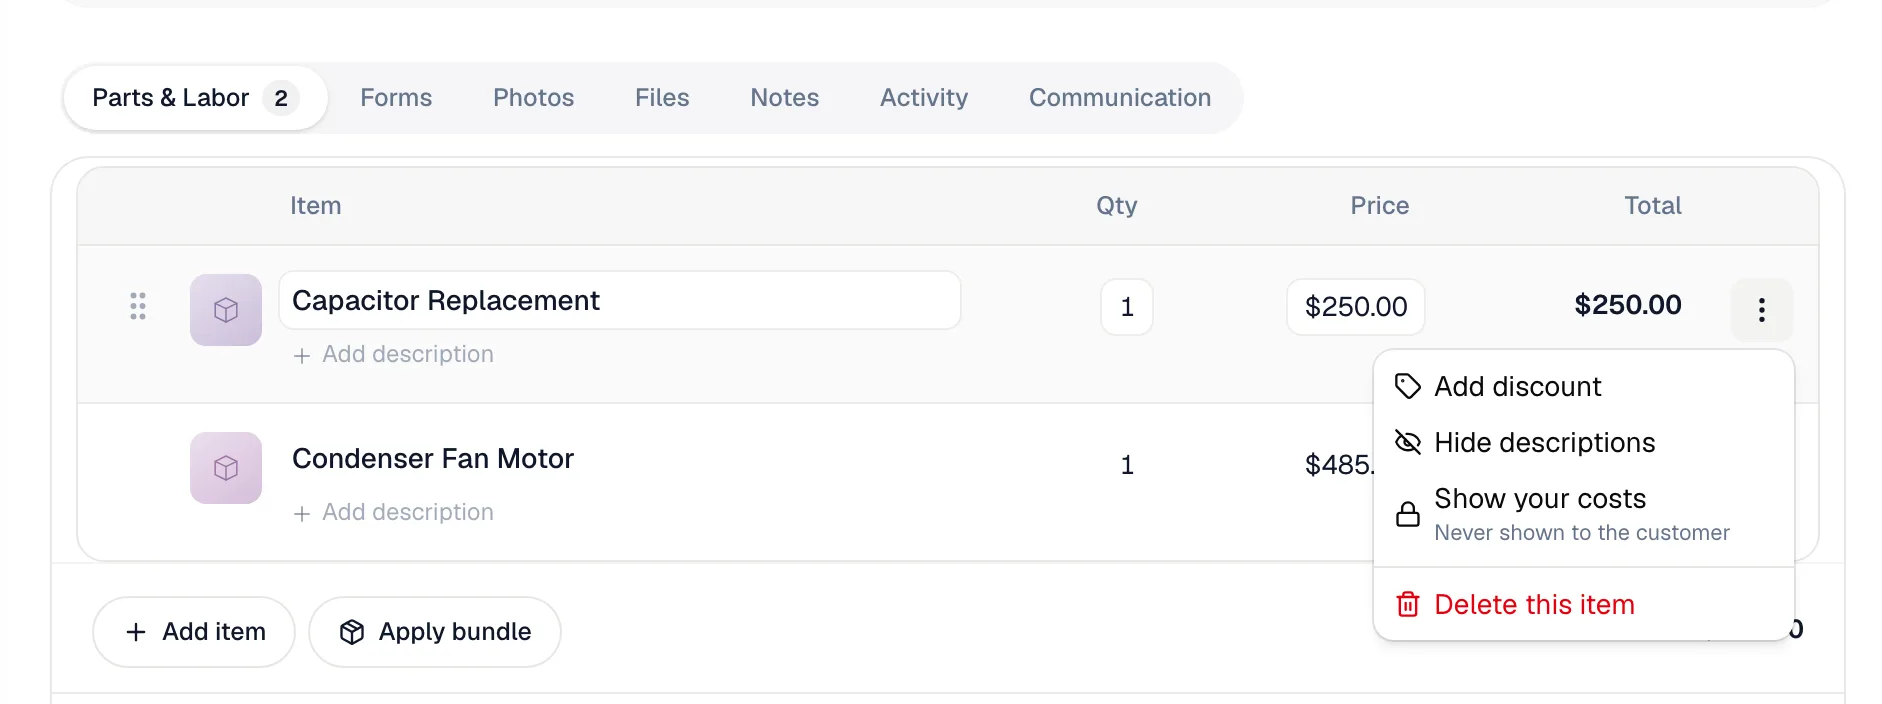Viewport: 1882px width, 704px height.
Task: Choose Add discount from the menu
Action: 1584,387
